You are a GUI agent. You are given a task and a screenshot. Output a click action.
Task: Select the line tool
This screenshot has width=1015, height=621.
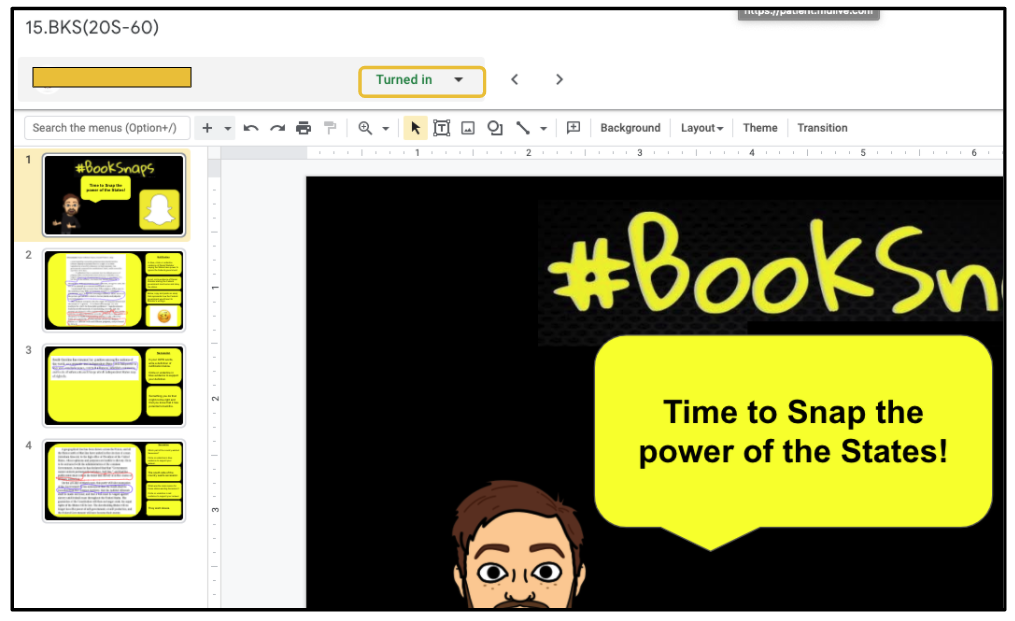pos(523,128)
